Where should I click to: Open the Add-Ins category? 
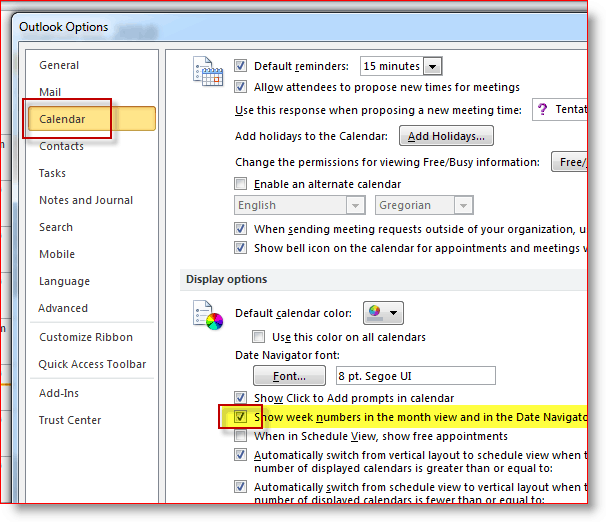click(59, 393)
